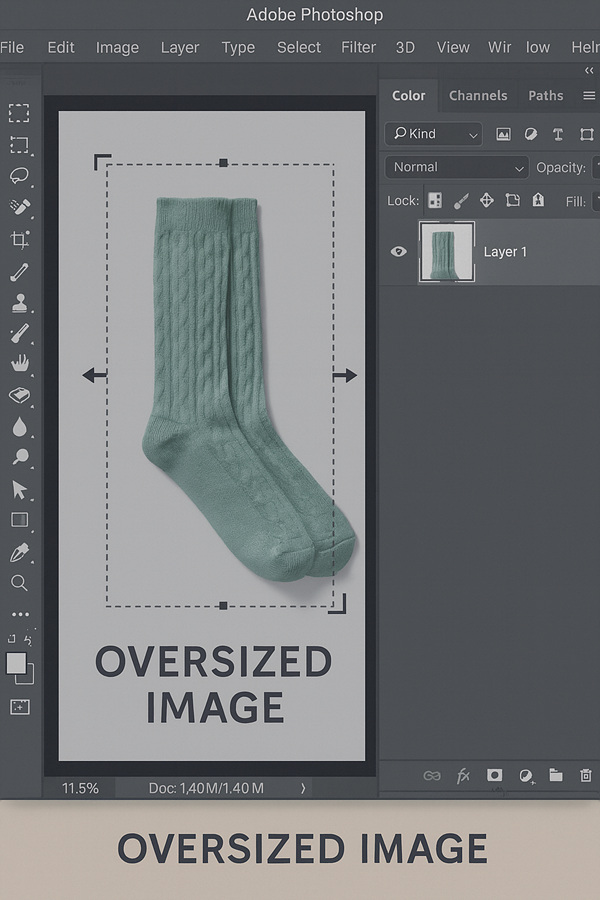Open the File menu
This screenshot has height=900, width=600.
point(12,47)
